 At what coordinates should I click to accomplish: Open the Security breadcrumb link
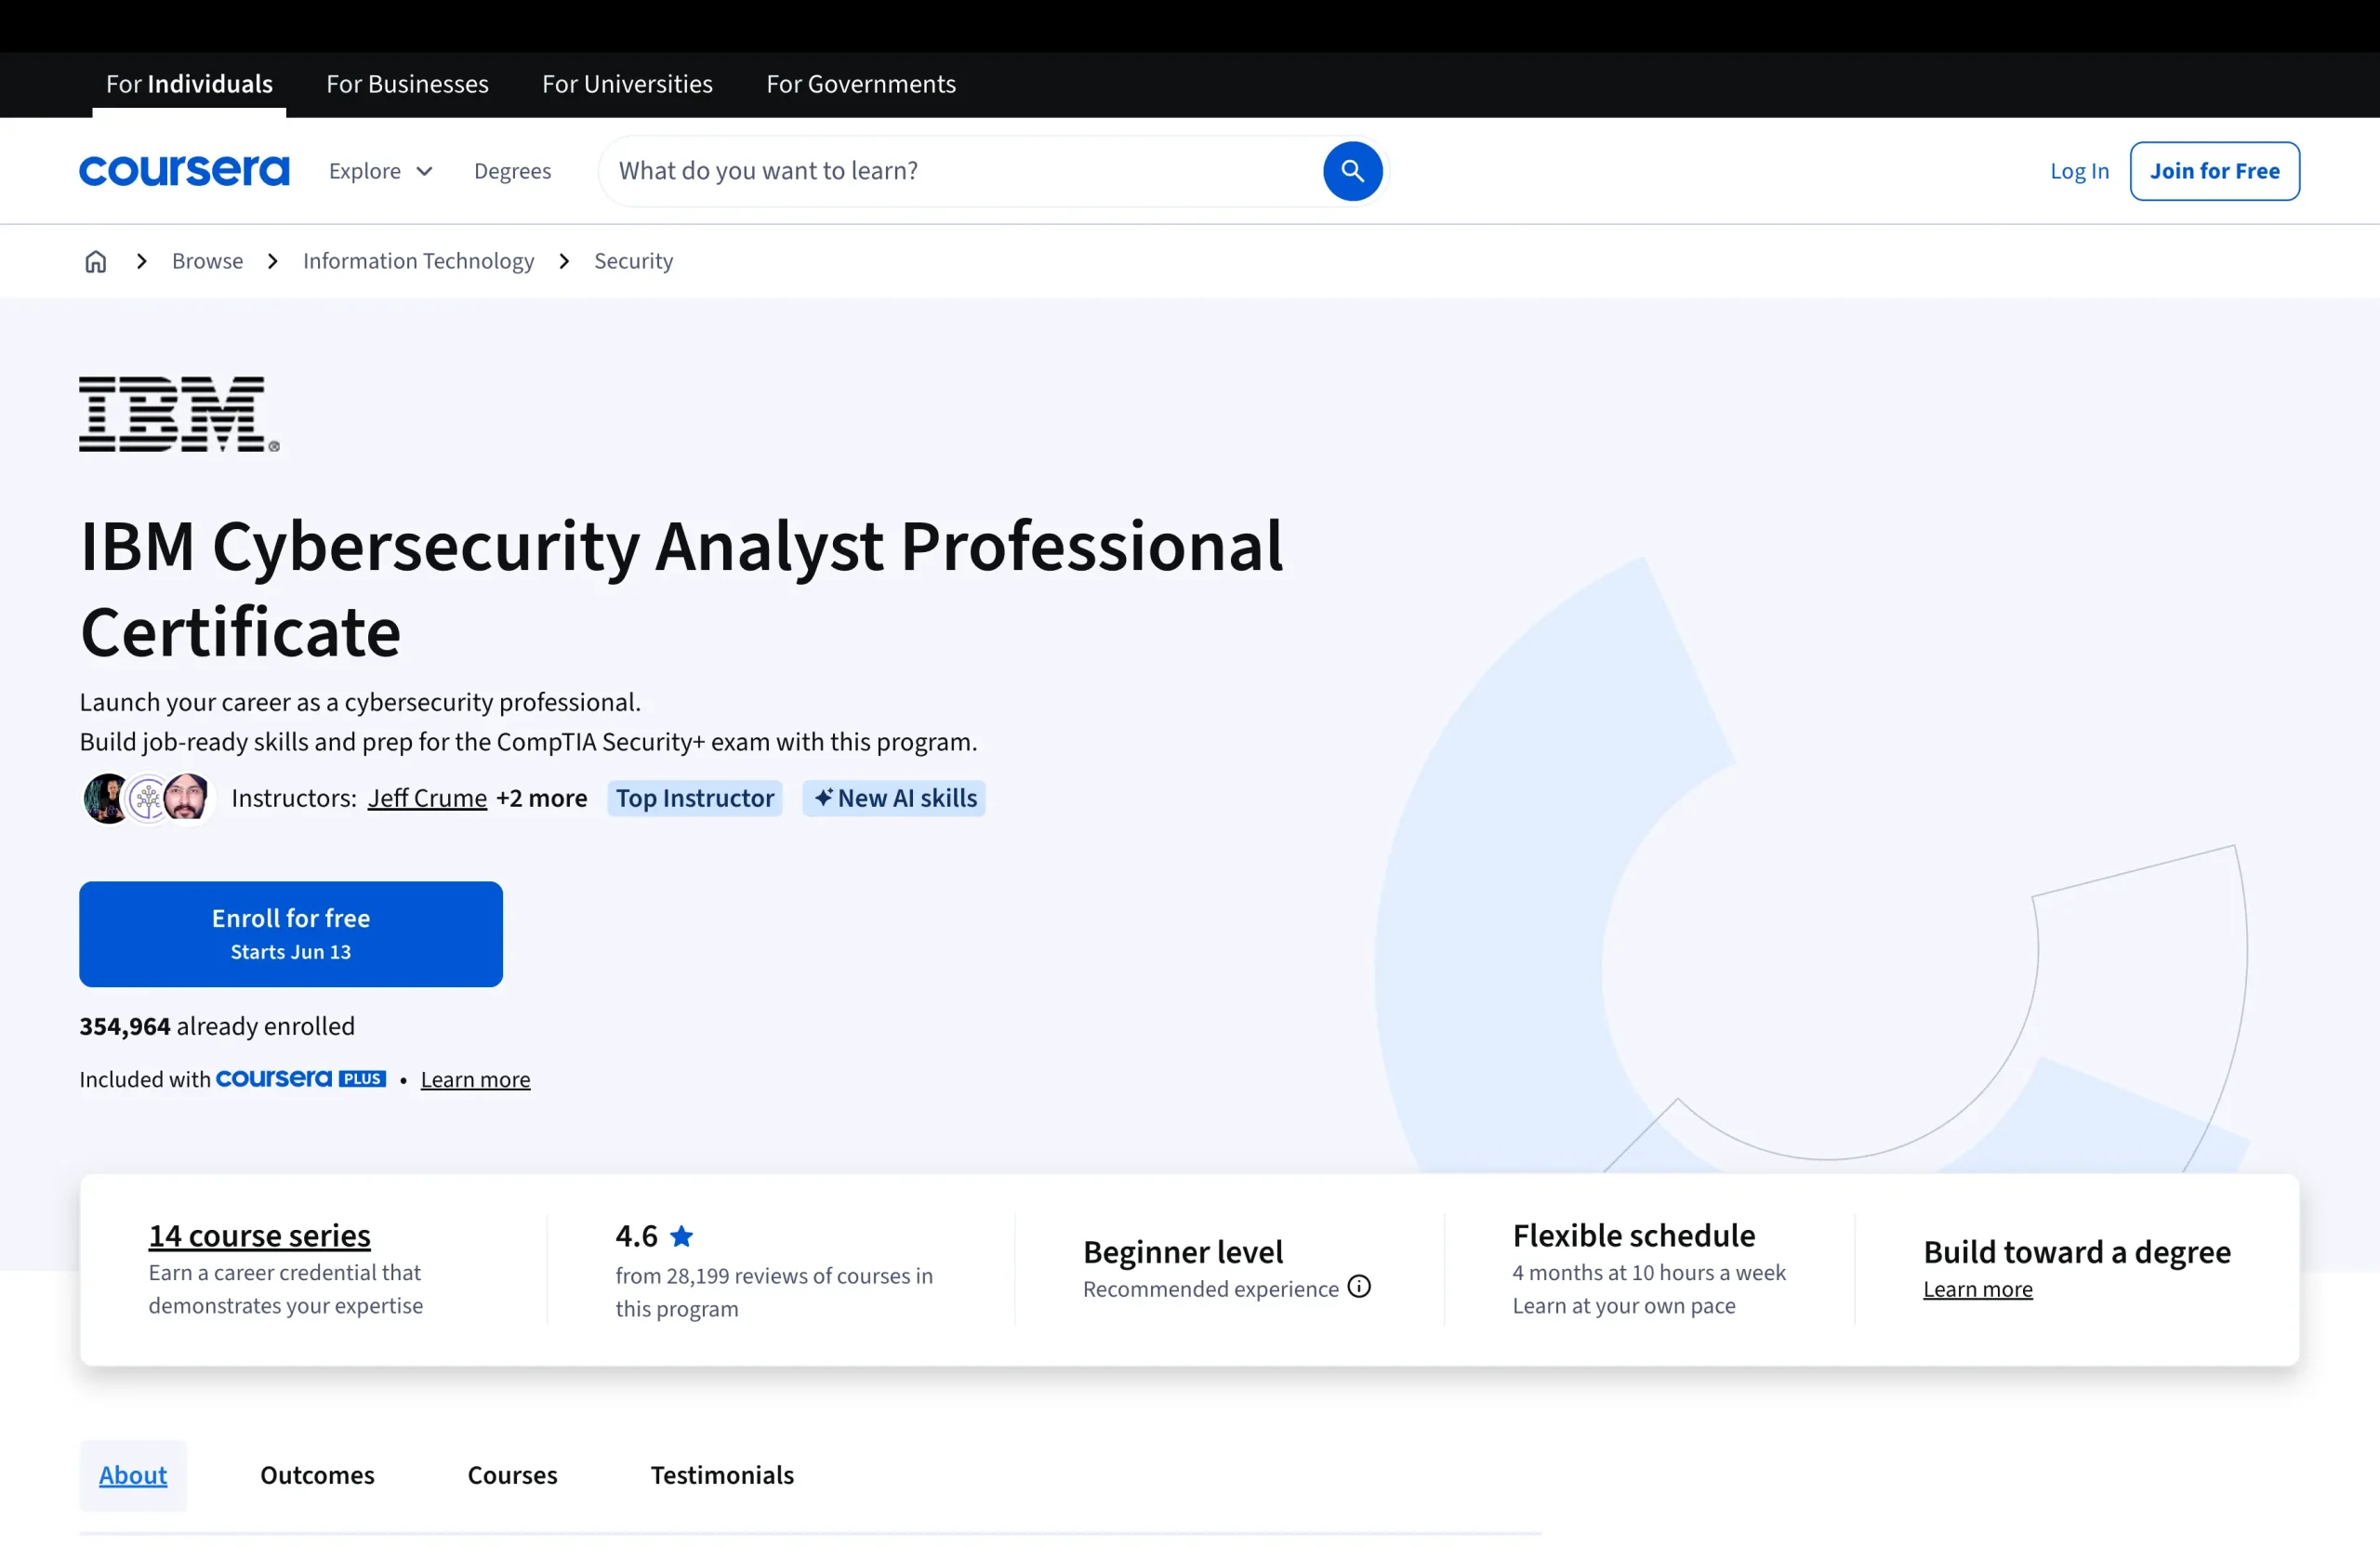tap(633, 261)
